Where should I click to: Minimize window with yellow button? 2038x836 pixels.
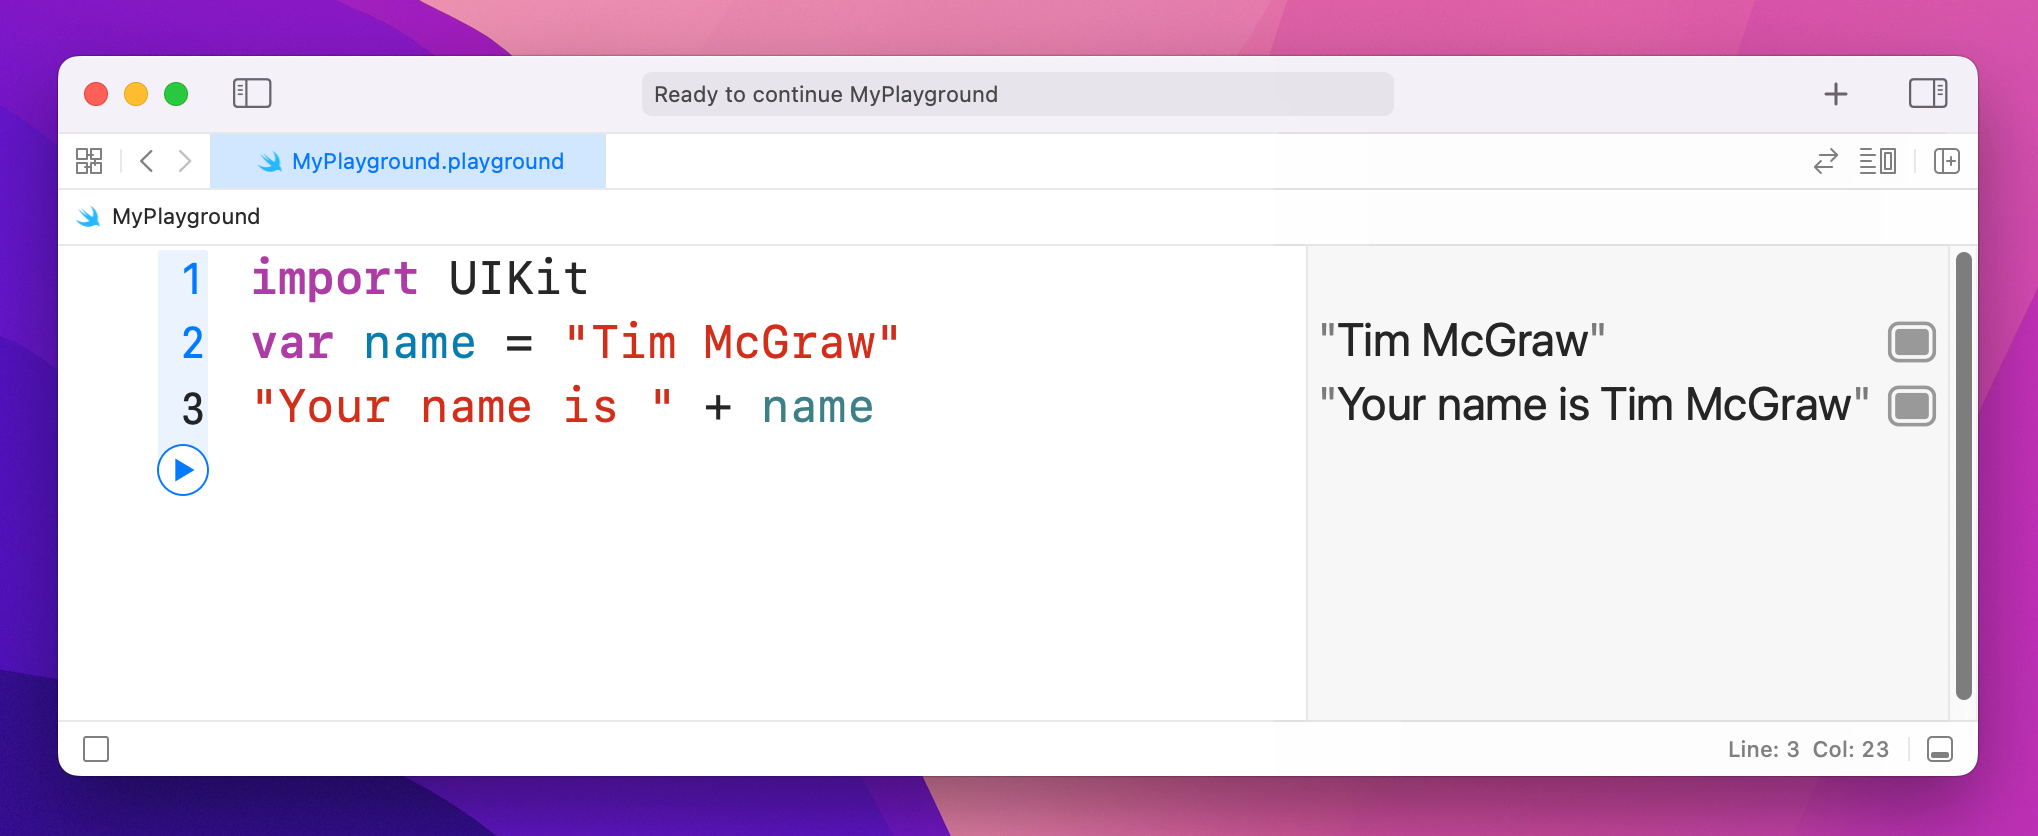[x=136, y=94]
